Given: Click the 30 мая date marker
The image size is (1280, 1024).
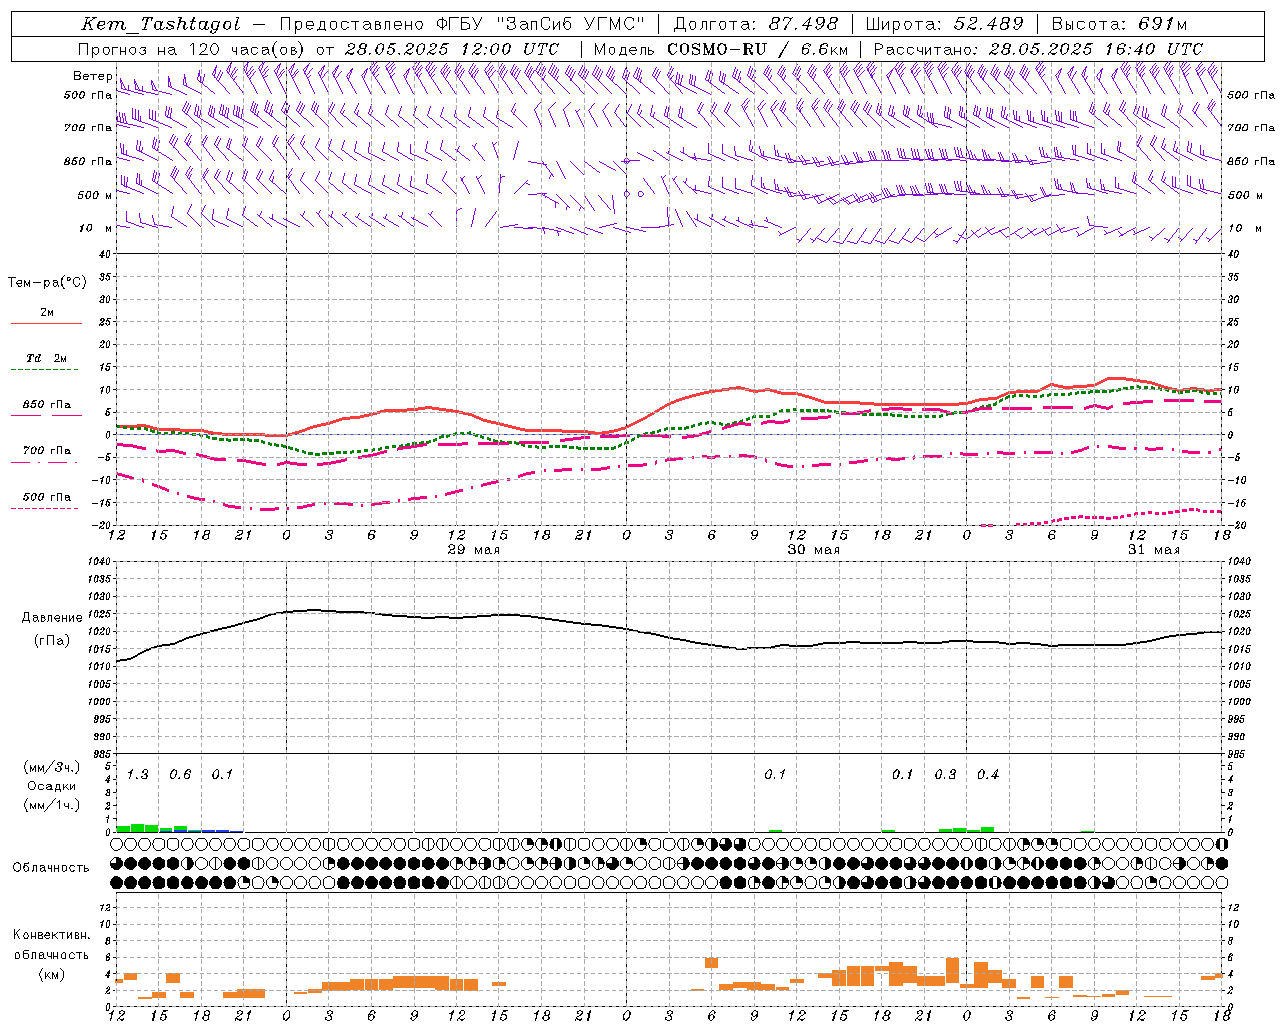Looking at the screenshot, I should coord(814,550).
